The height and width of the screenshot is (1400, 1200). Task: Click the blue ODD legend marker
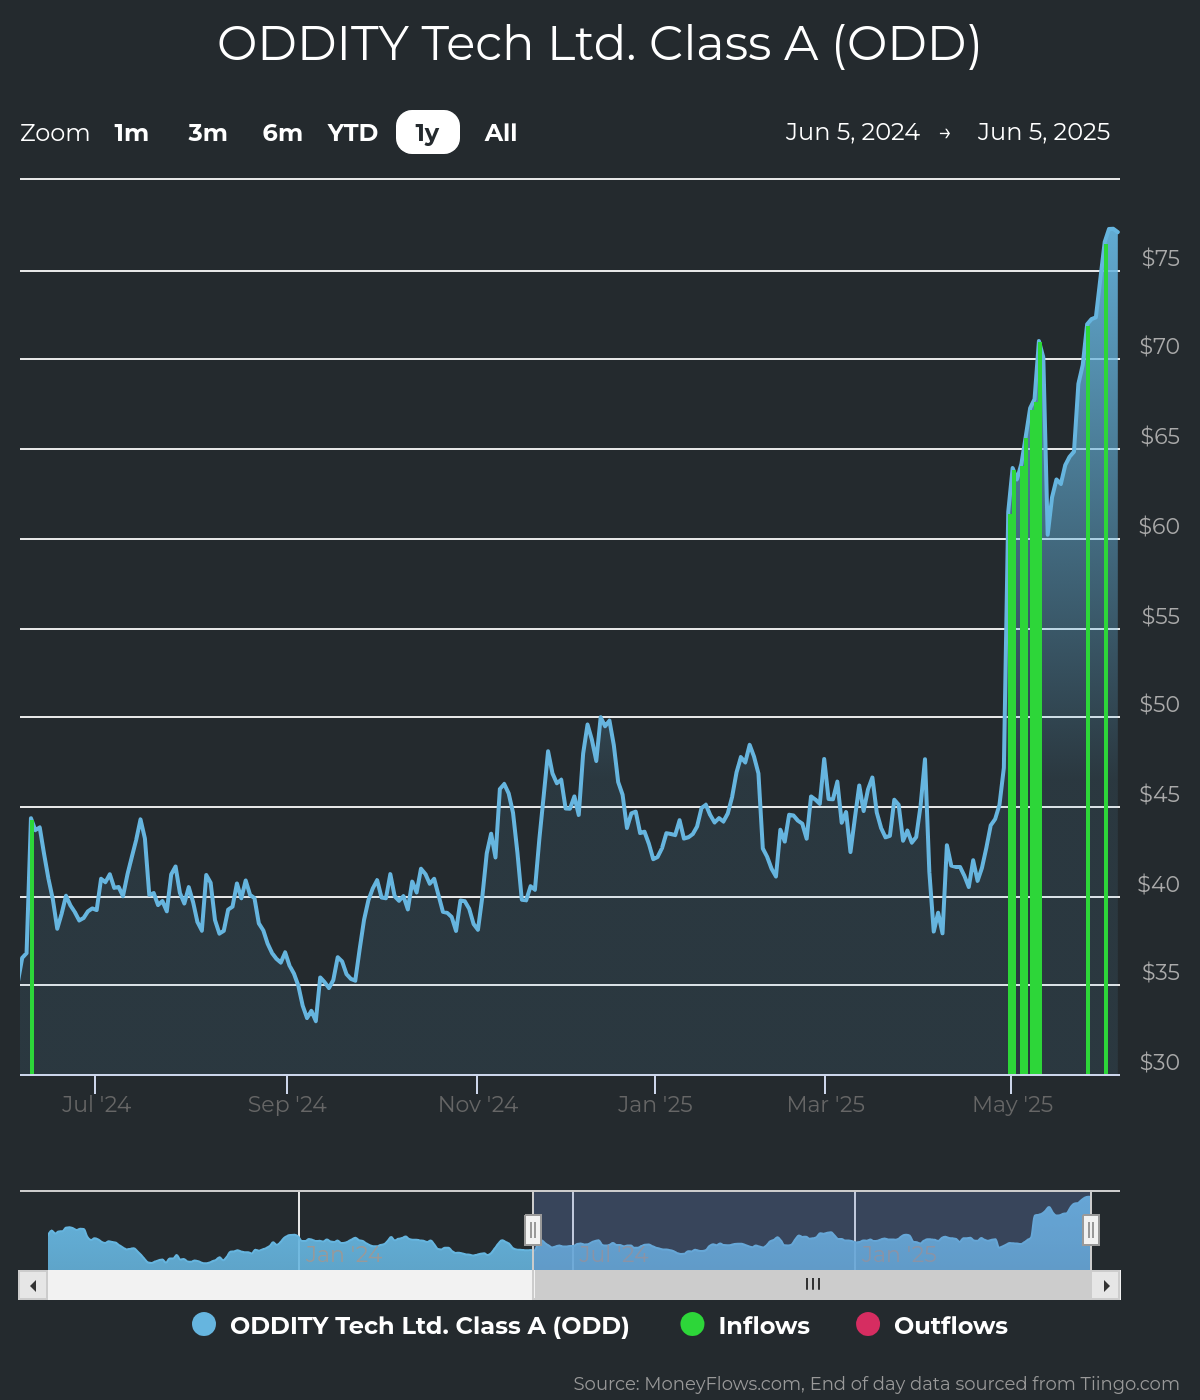204,1324
